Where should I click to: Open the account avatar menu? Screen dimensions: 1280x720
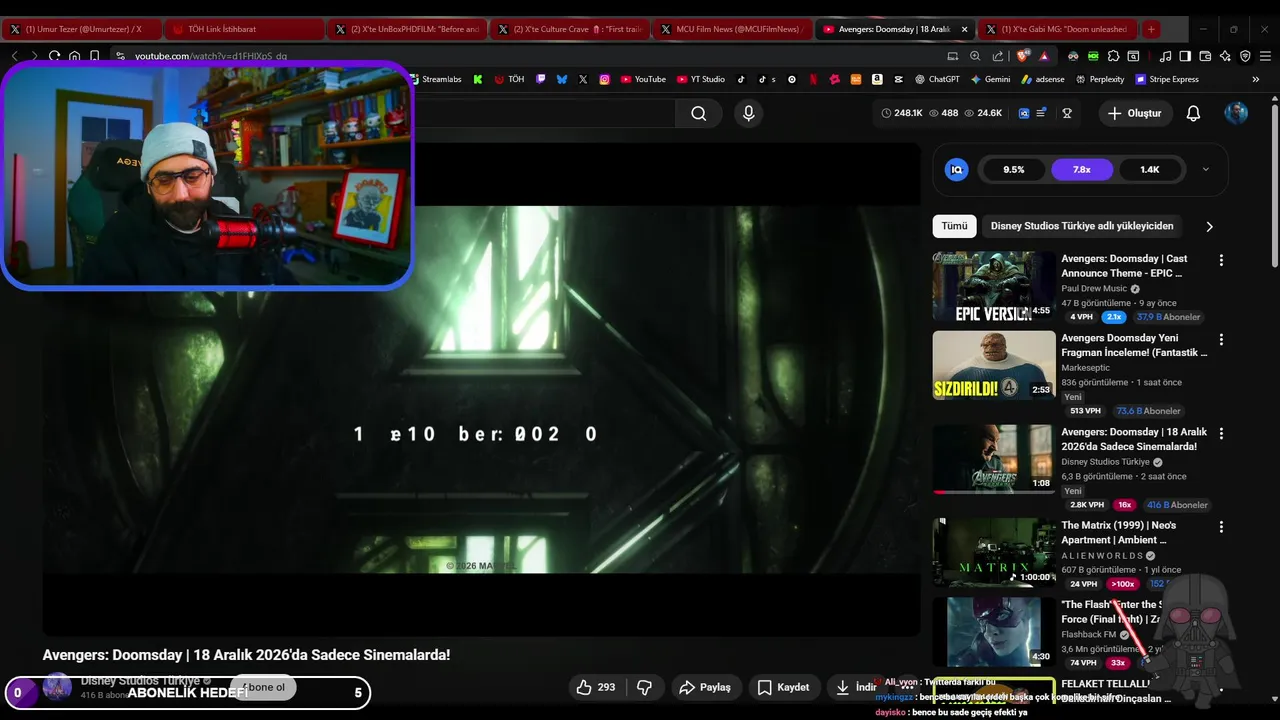point(1236,113)
